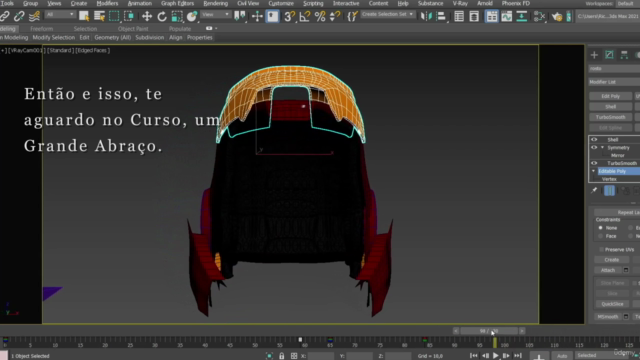640x360 pixels.
Task: Open the View reference coordinate dropdown
Action: click(x=216, y=15)
